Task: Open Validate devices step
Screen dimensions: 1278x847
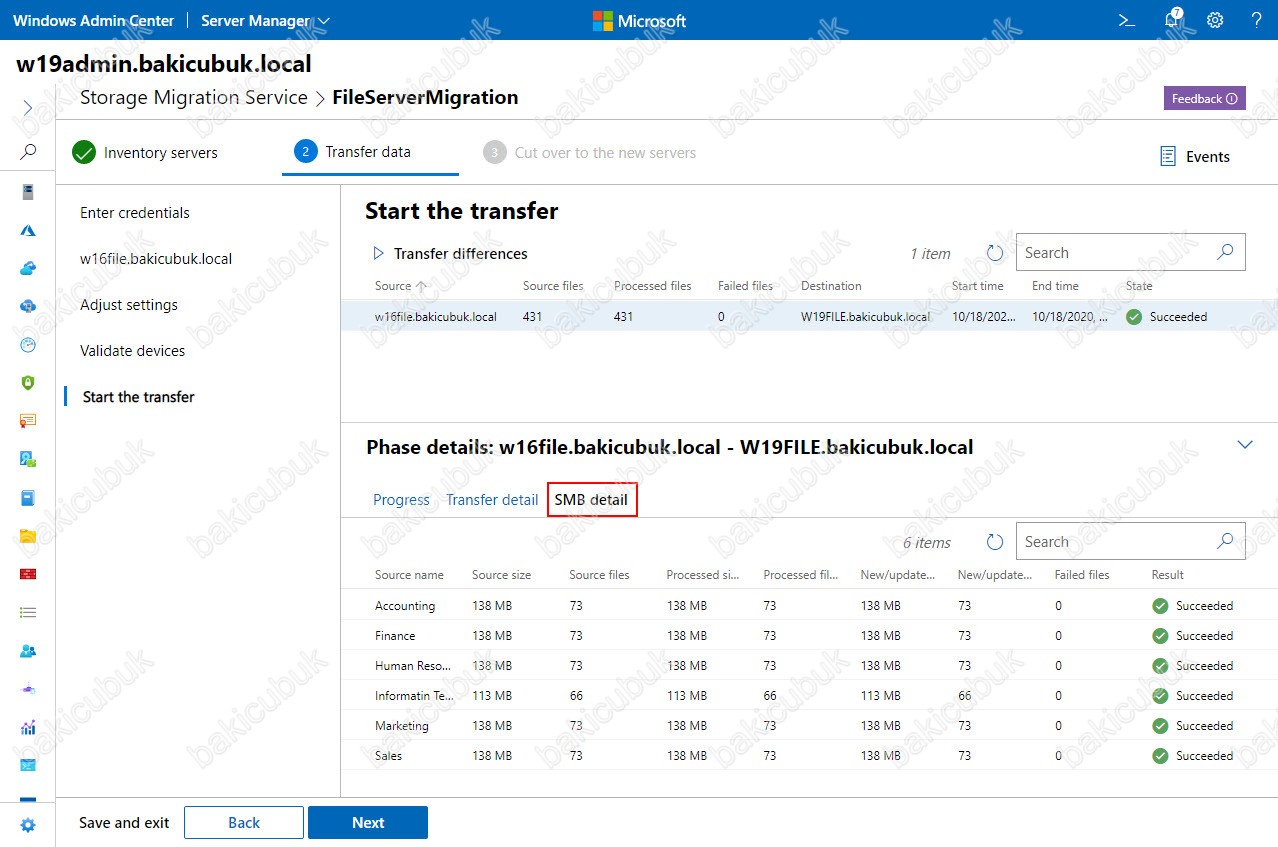Action: click(x=133, y=350)
